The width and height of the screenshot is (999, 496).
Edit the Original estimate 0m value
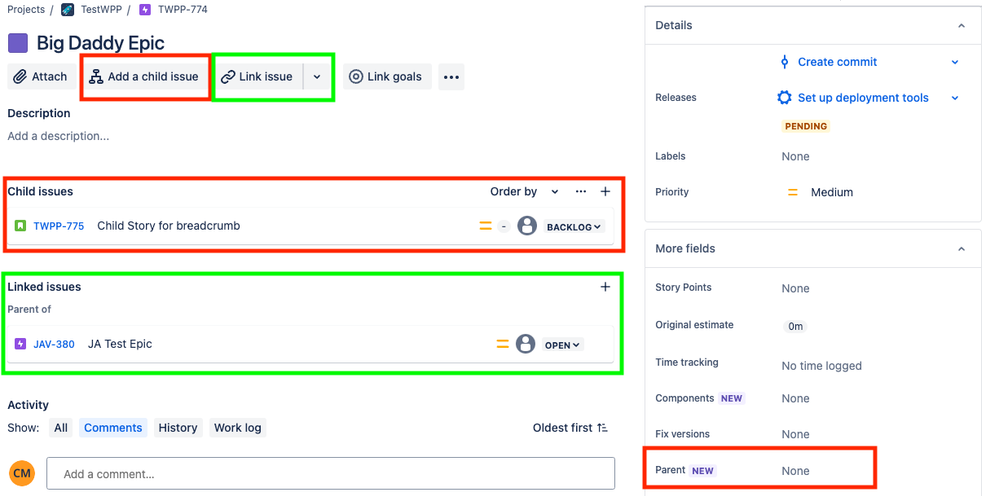click(x=795, y=327)
